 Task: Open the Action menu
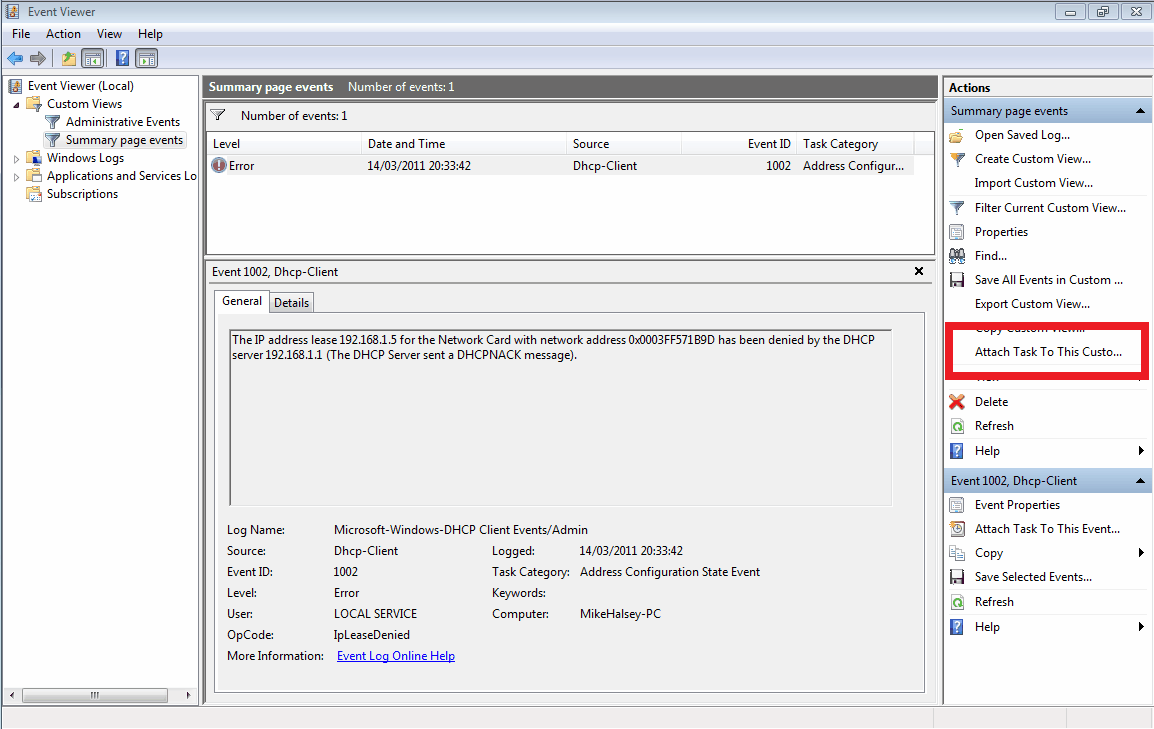63,34
